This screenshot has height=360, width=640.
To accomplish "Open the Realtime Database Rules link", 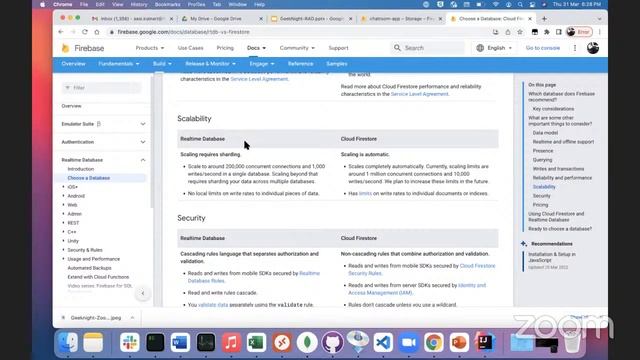I will point(253,277).
